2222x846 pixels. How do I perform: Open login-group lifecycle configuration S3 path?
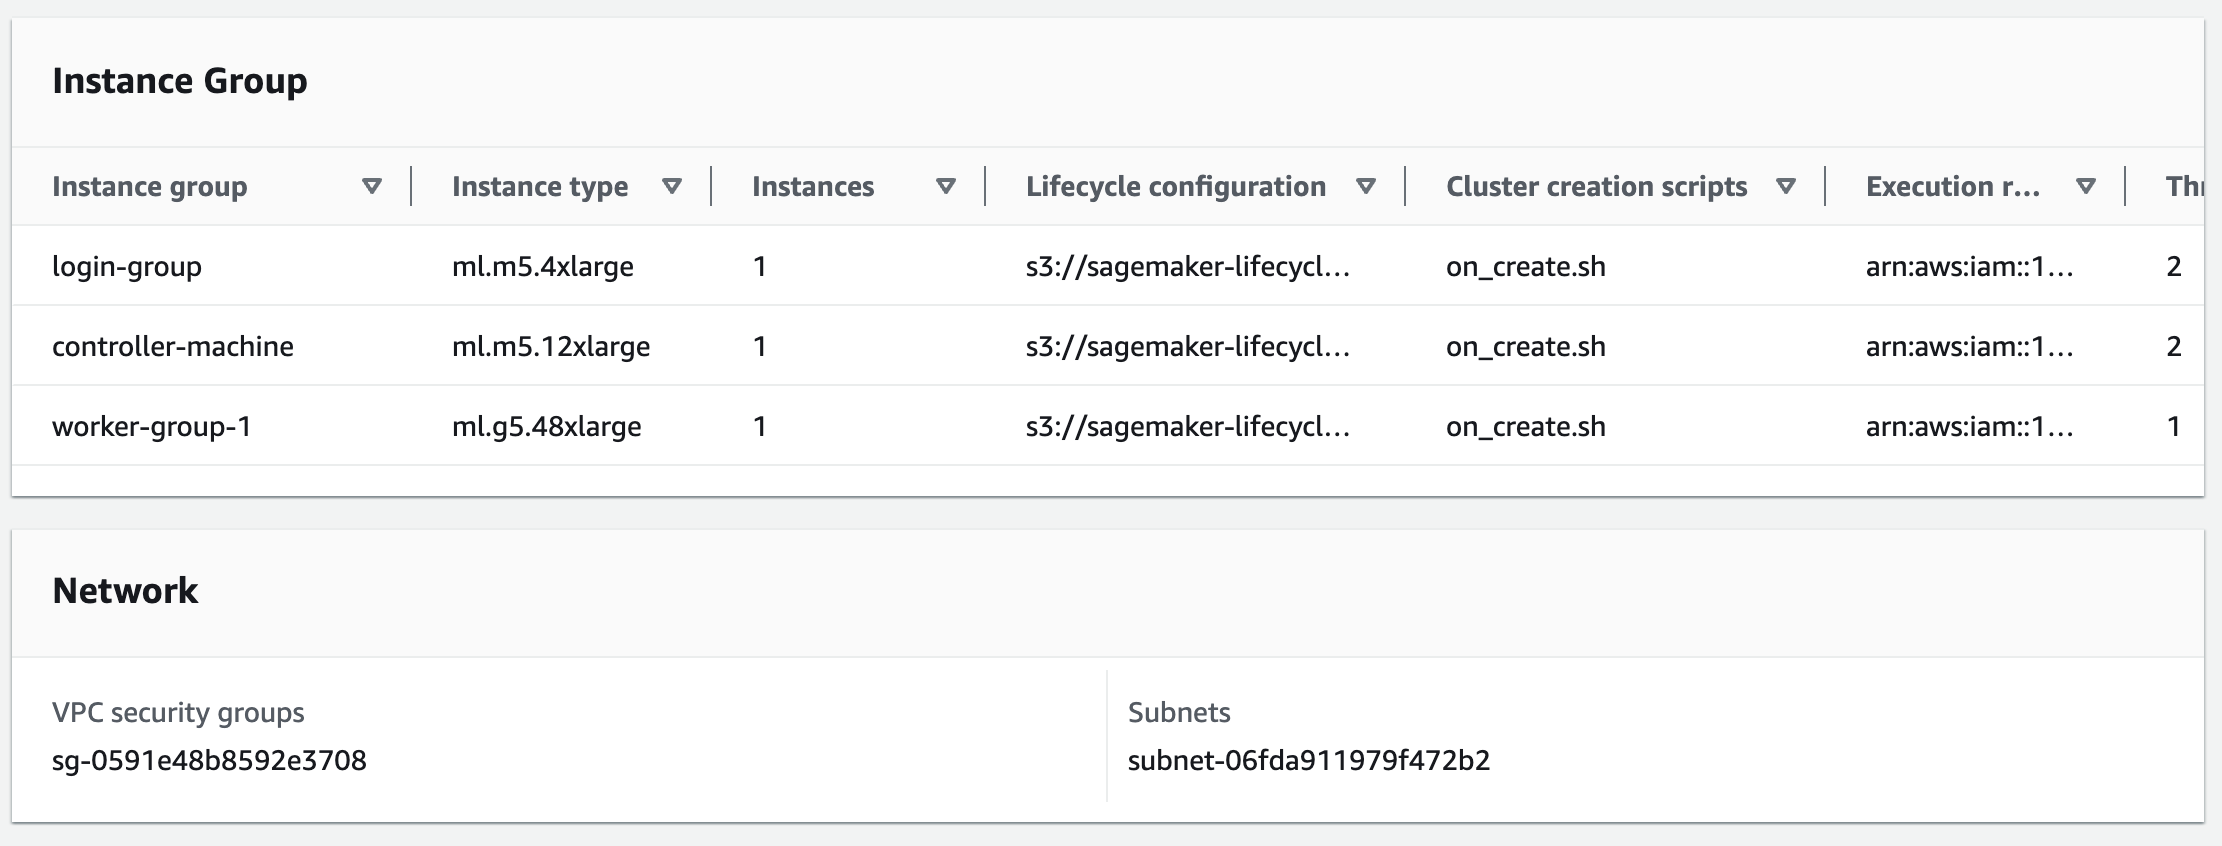click(1187, 266)
